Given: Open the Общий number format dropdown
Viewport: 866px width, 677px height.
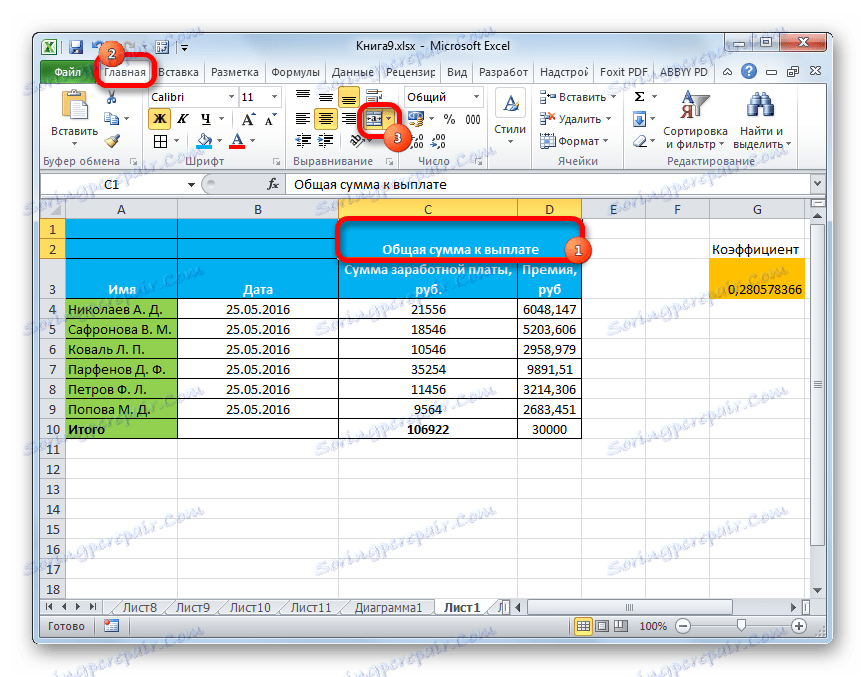Looking at the screenshot, I should coord(476,97).
